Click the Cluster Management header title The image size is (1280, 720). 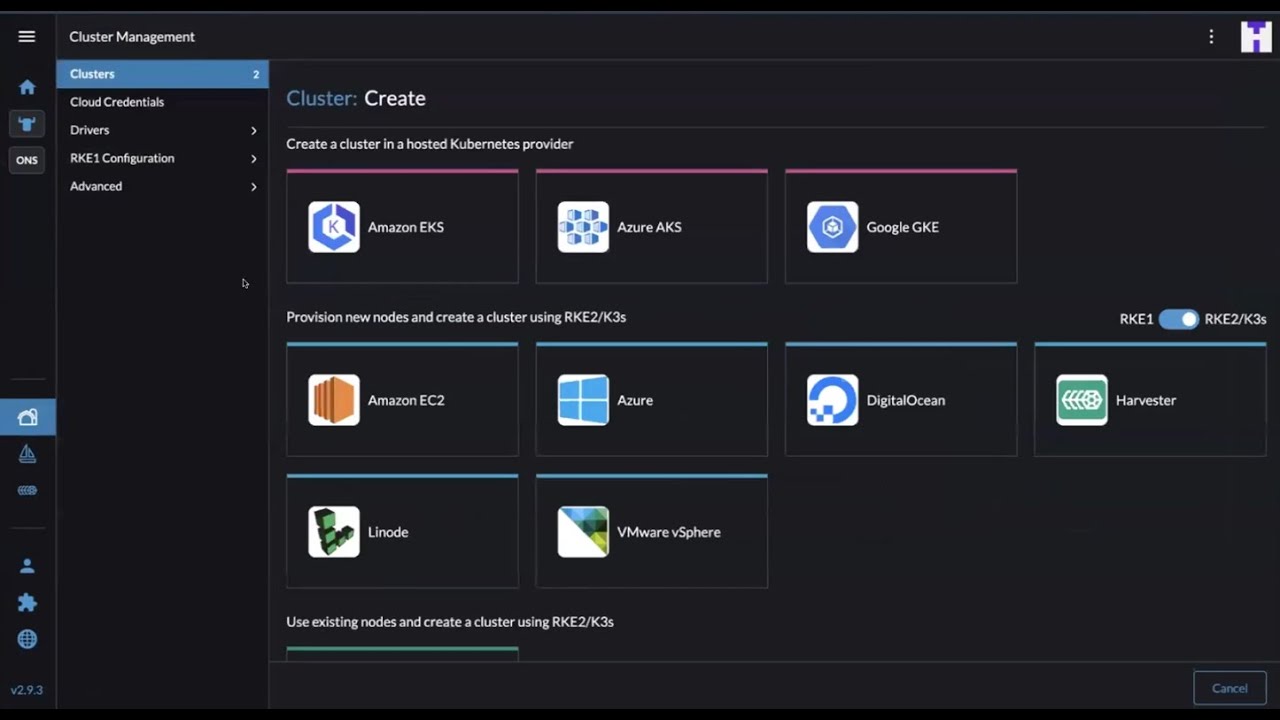132,37
